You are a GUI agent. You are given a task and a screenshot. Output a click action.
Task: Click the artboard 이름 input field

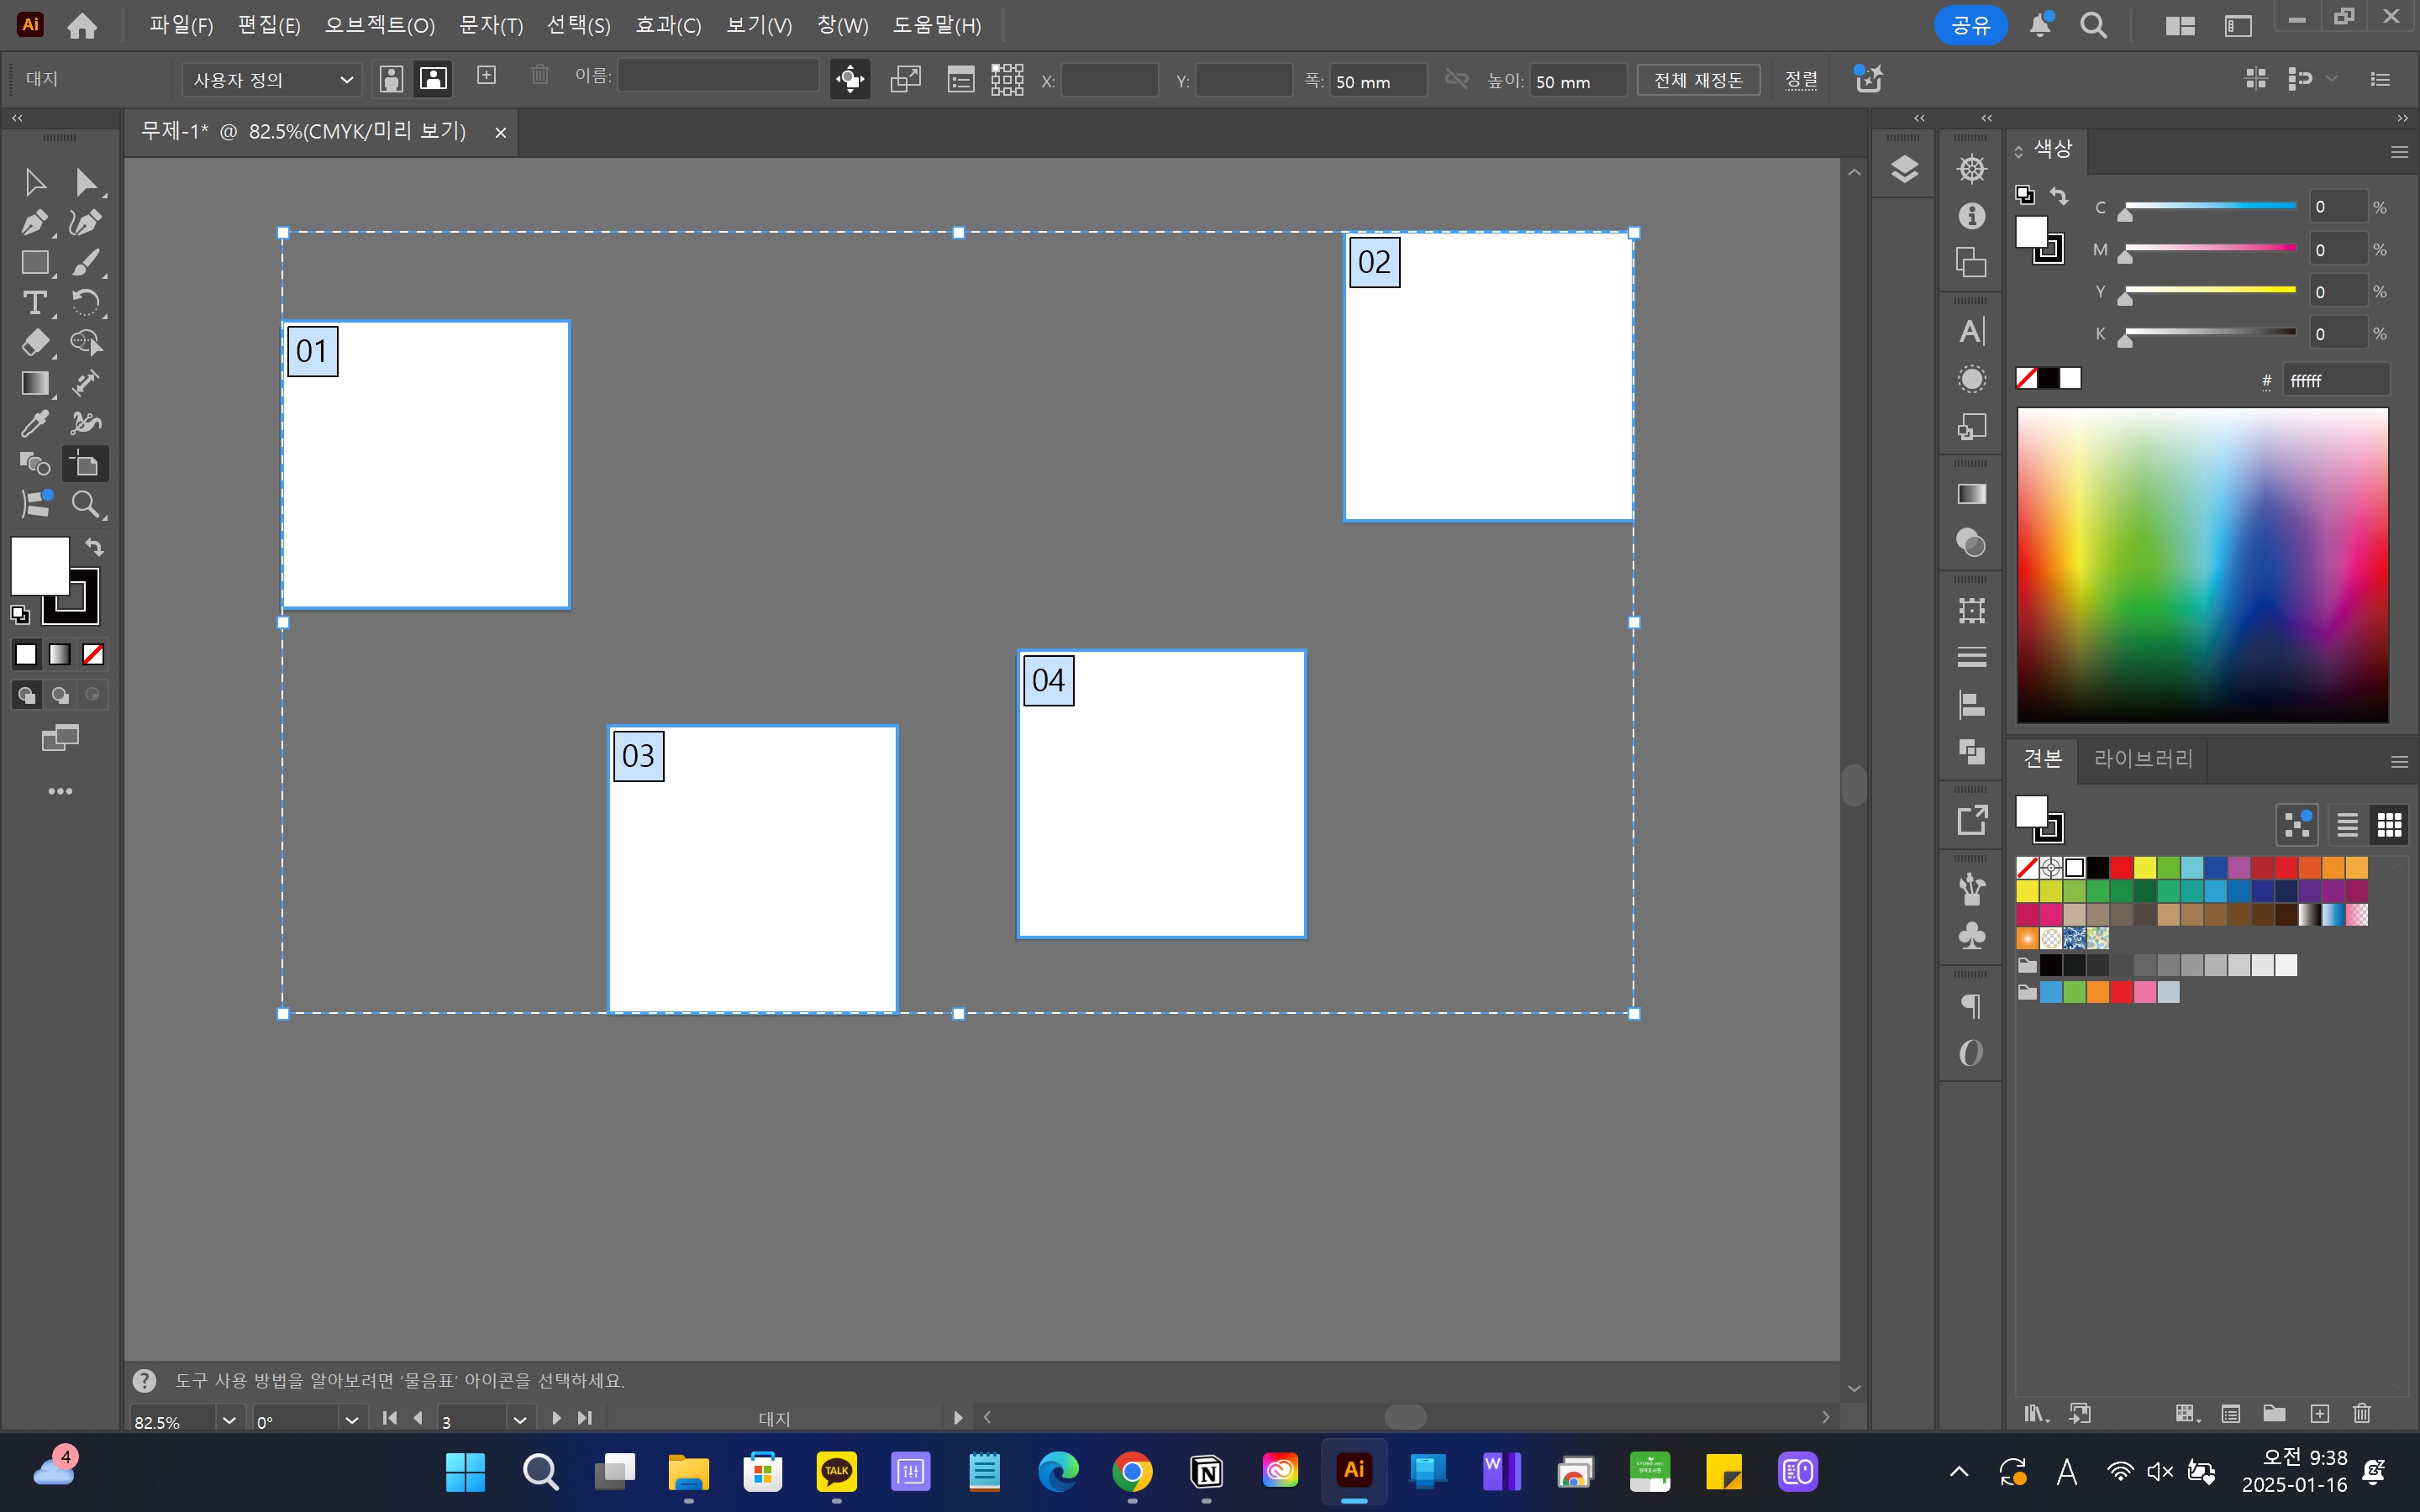[x=717, y=76]
